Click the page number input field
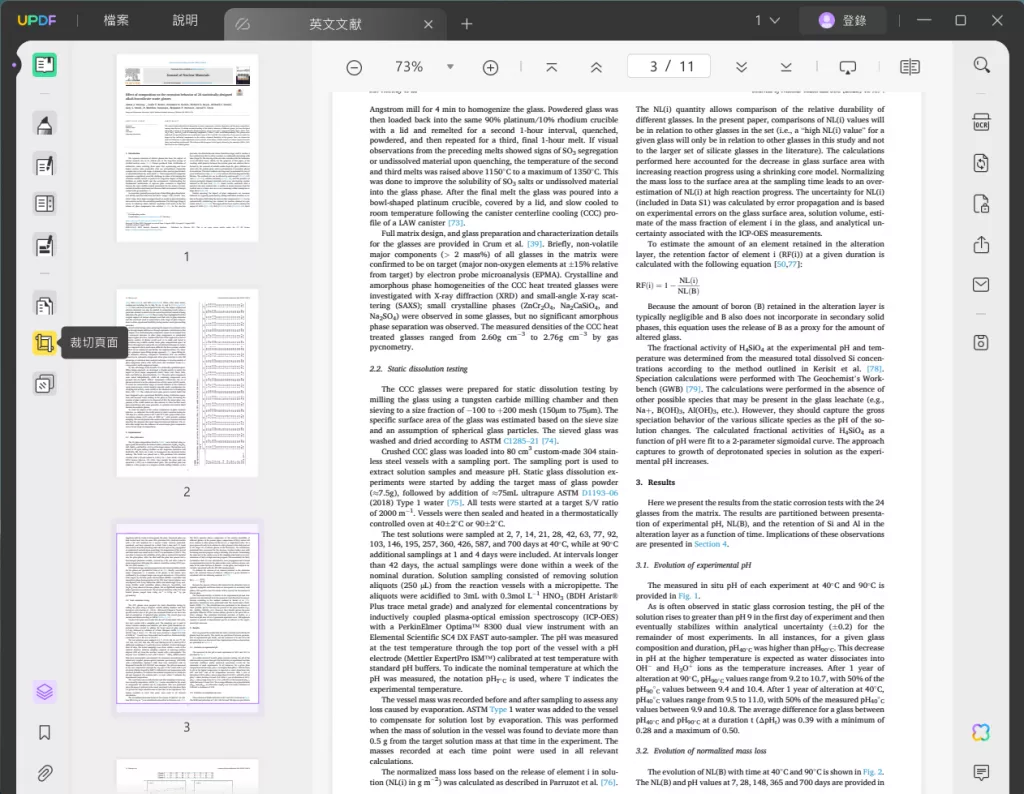 coord(668,67)
